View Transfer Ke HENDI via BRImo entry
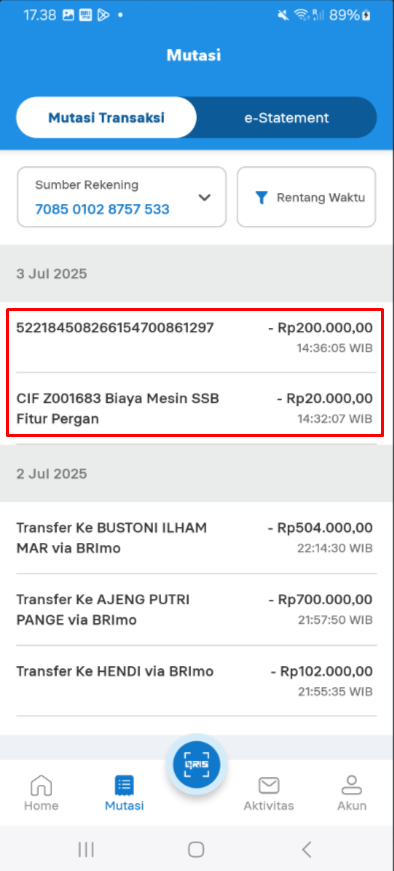This screenshot has width=394, height=871. pyautogui.click(x=194, y=681)
